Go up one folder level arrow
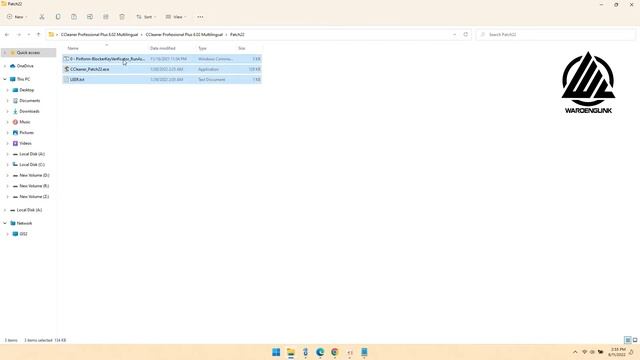Screen dimensions: 640x360 pos(38,35)
